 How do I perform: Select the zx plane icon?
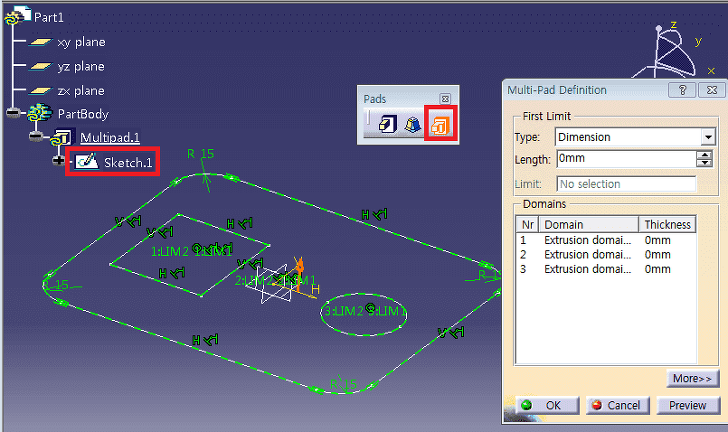tap(40, 91)
